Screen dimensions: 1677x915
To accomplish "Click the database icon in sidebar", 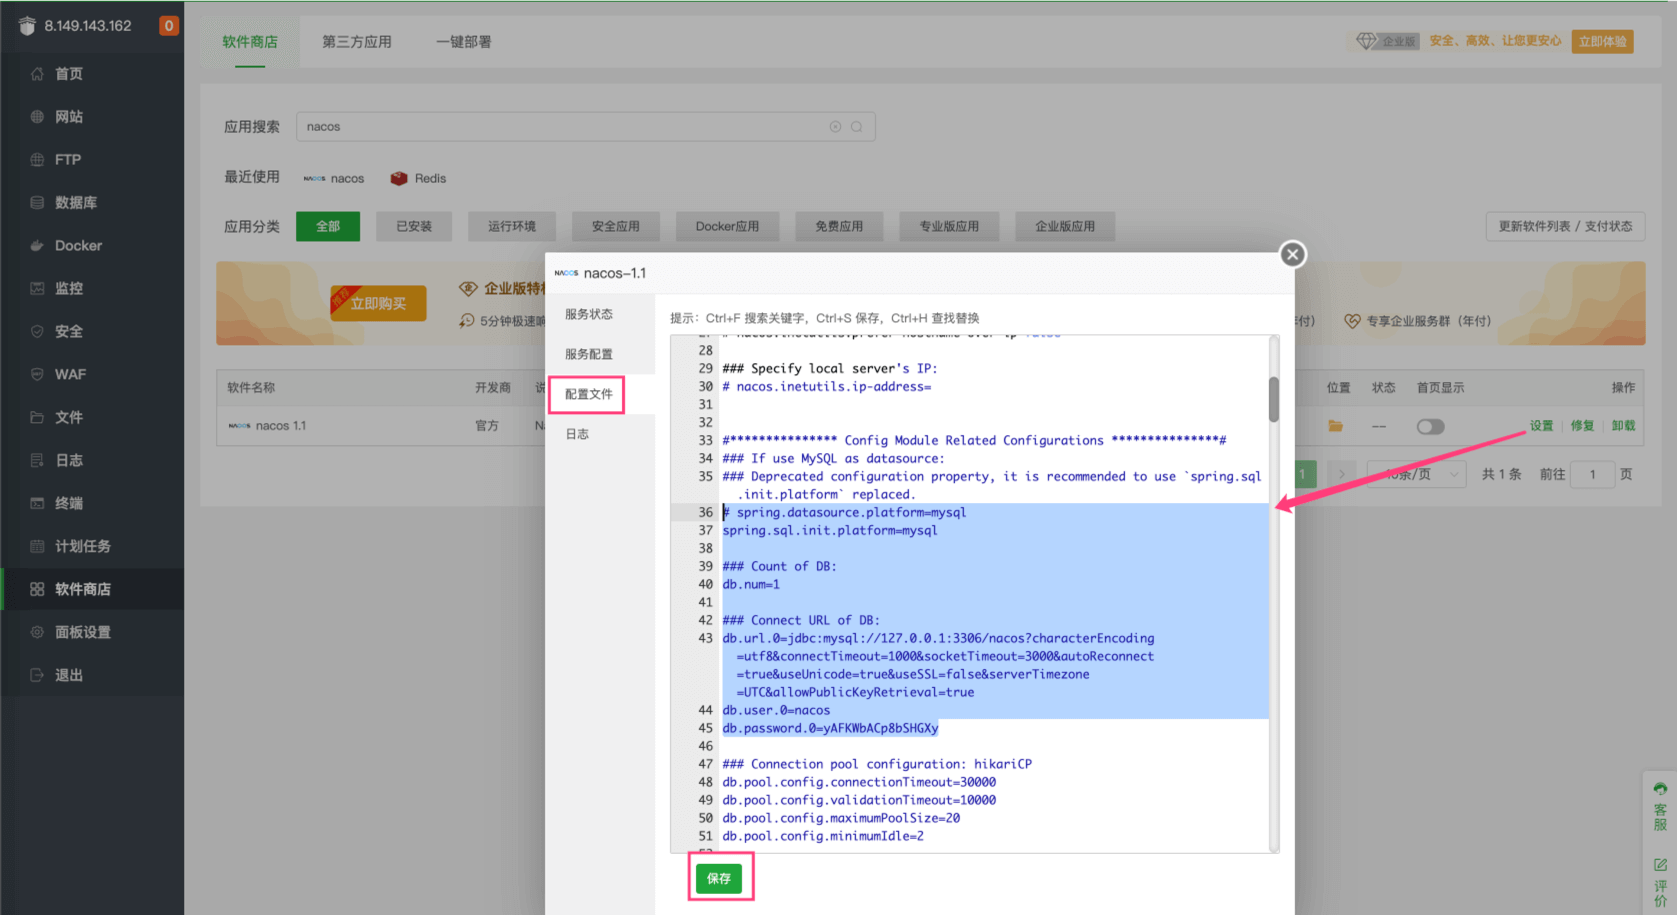I will pos(37,203).
